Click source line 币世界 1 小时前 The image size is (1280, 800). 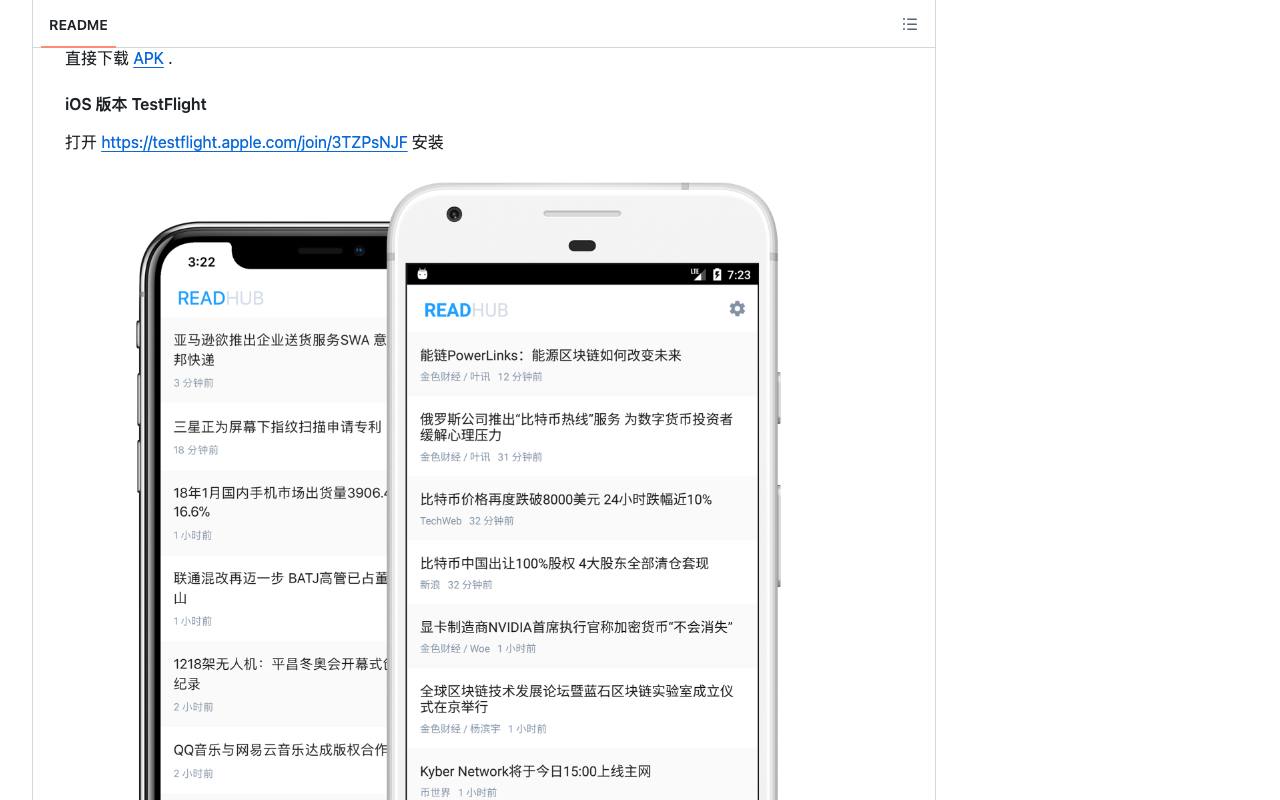(458, 793)
